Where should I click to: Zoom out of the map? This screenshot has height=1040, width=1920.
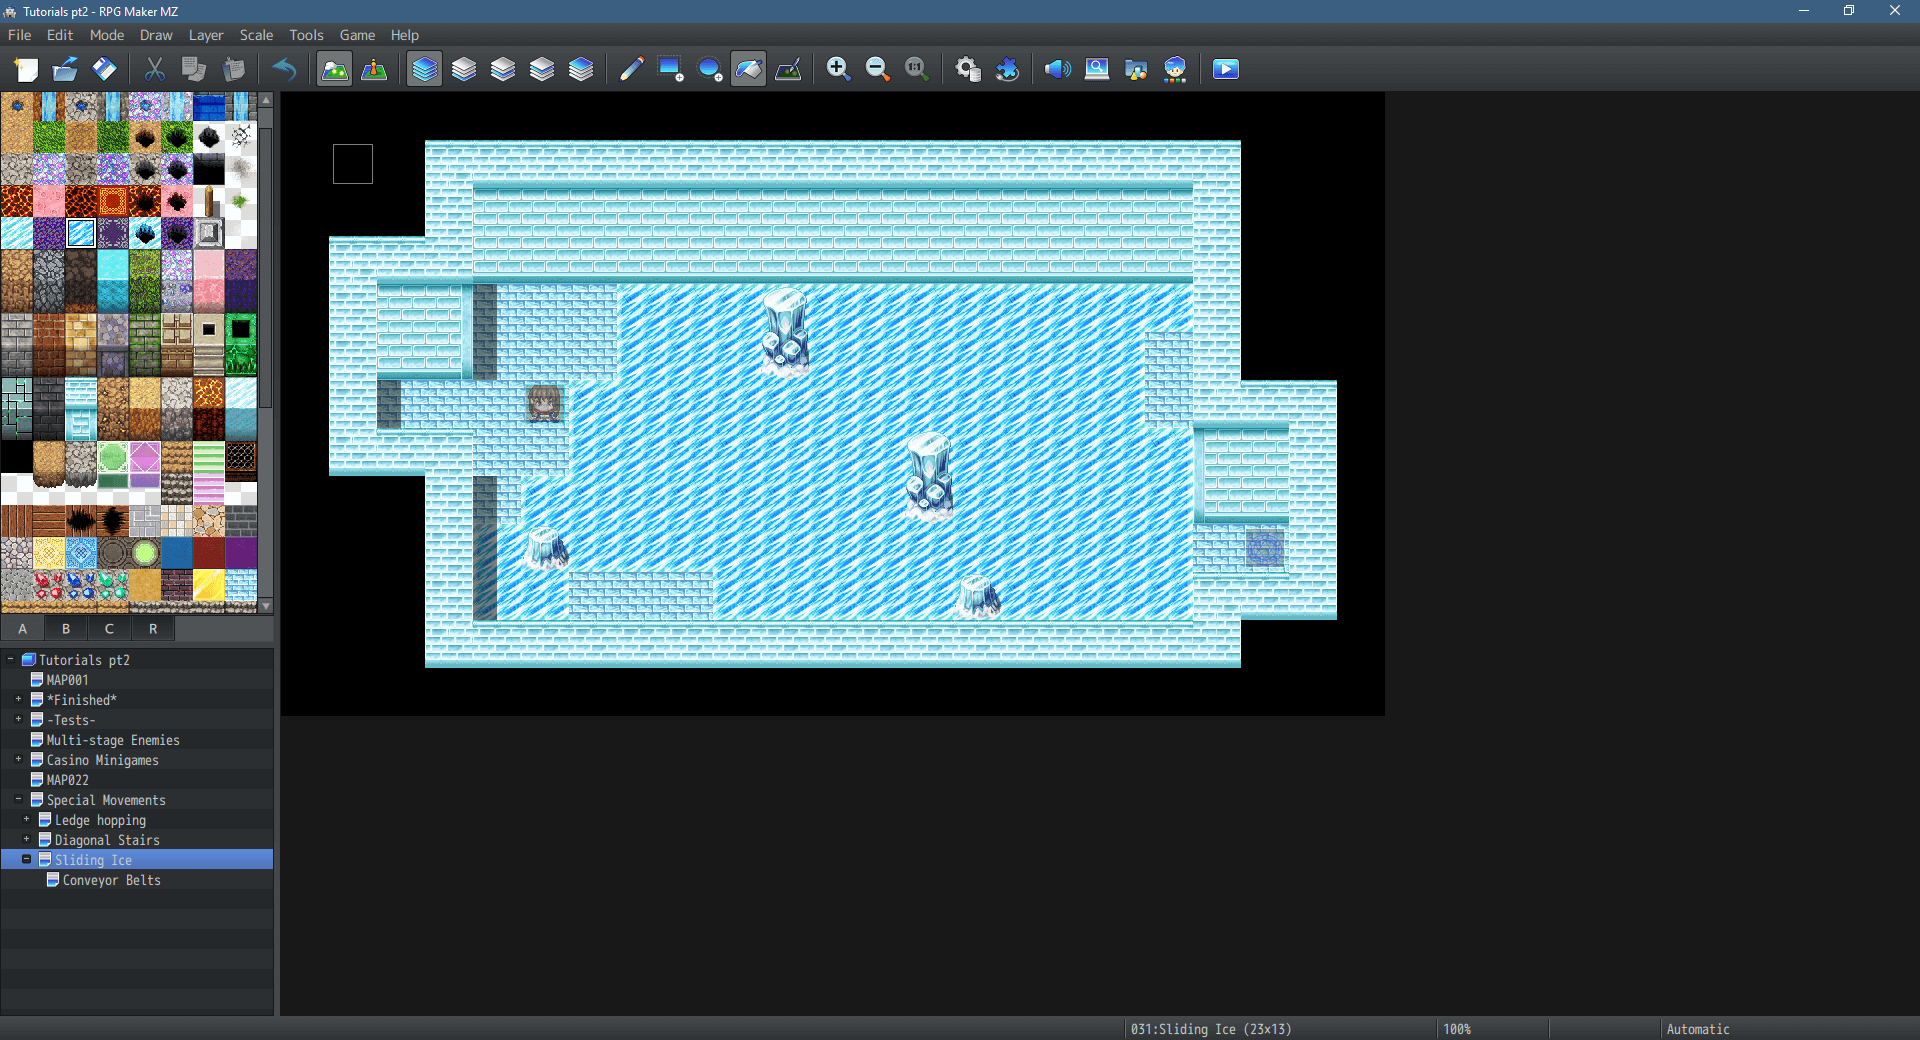877,69
